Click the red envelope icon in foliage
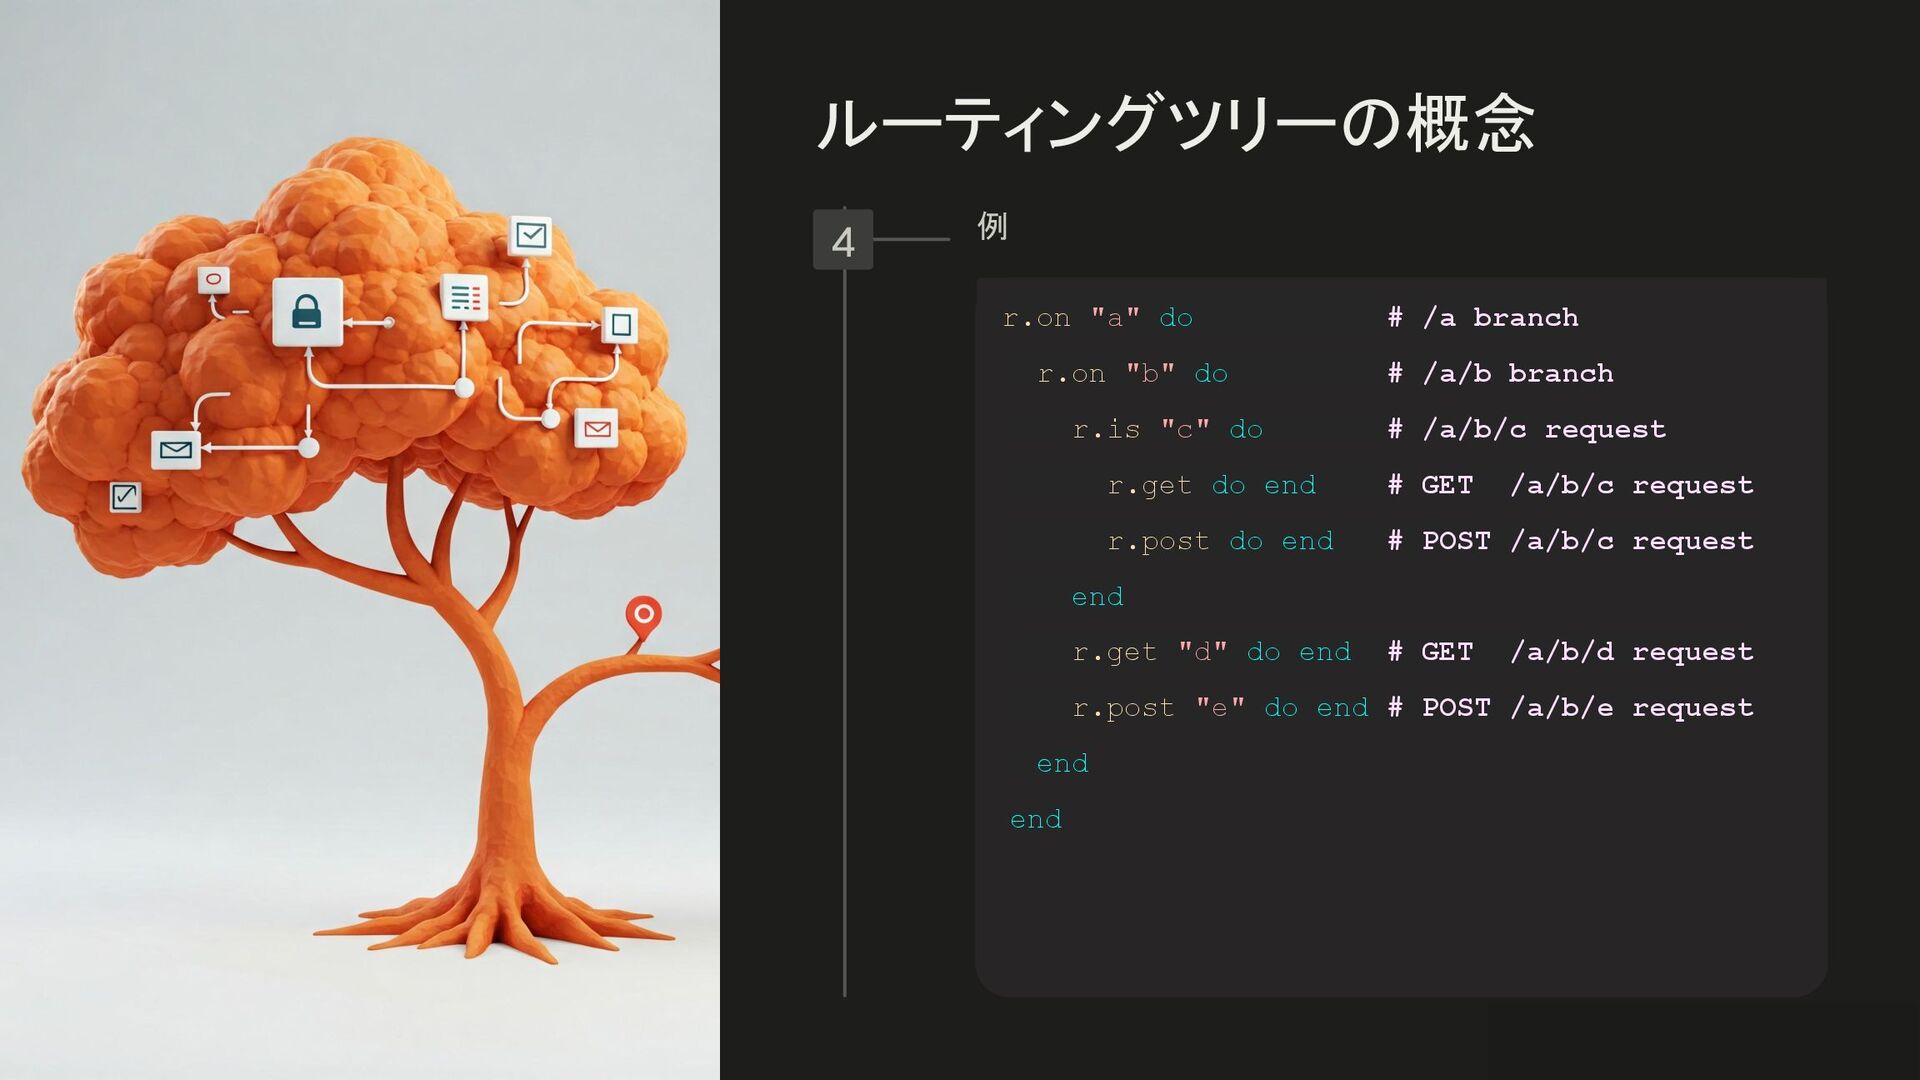The width and height of the screenshot is (1920, 1080). 597,429
